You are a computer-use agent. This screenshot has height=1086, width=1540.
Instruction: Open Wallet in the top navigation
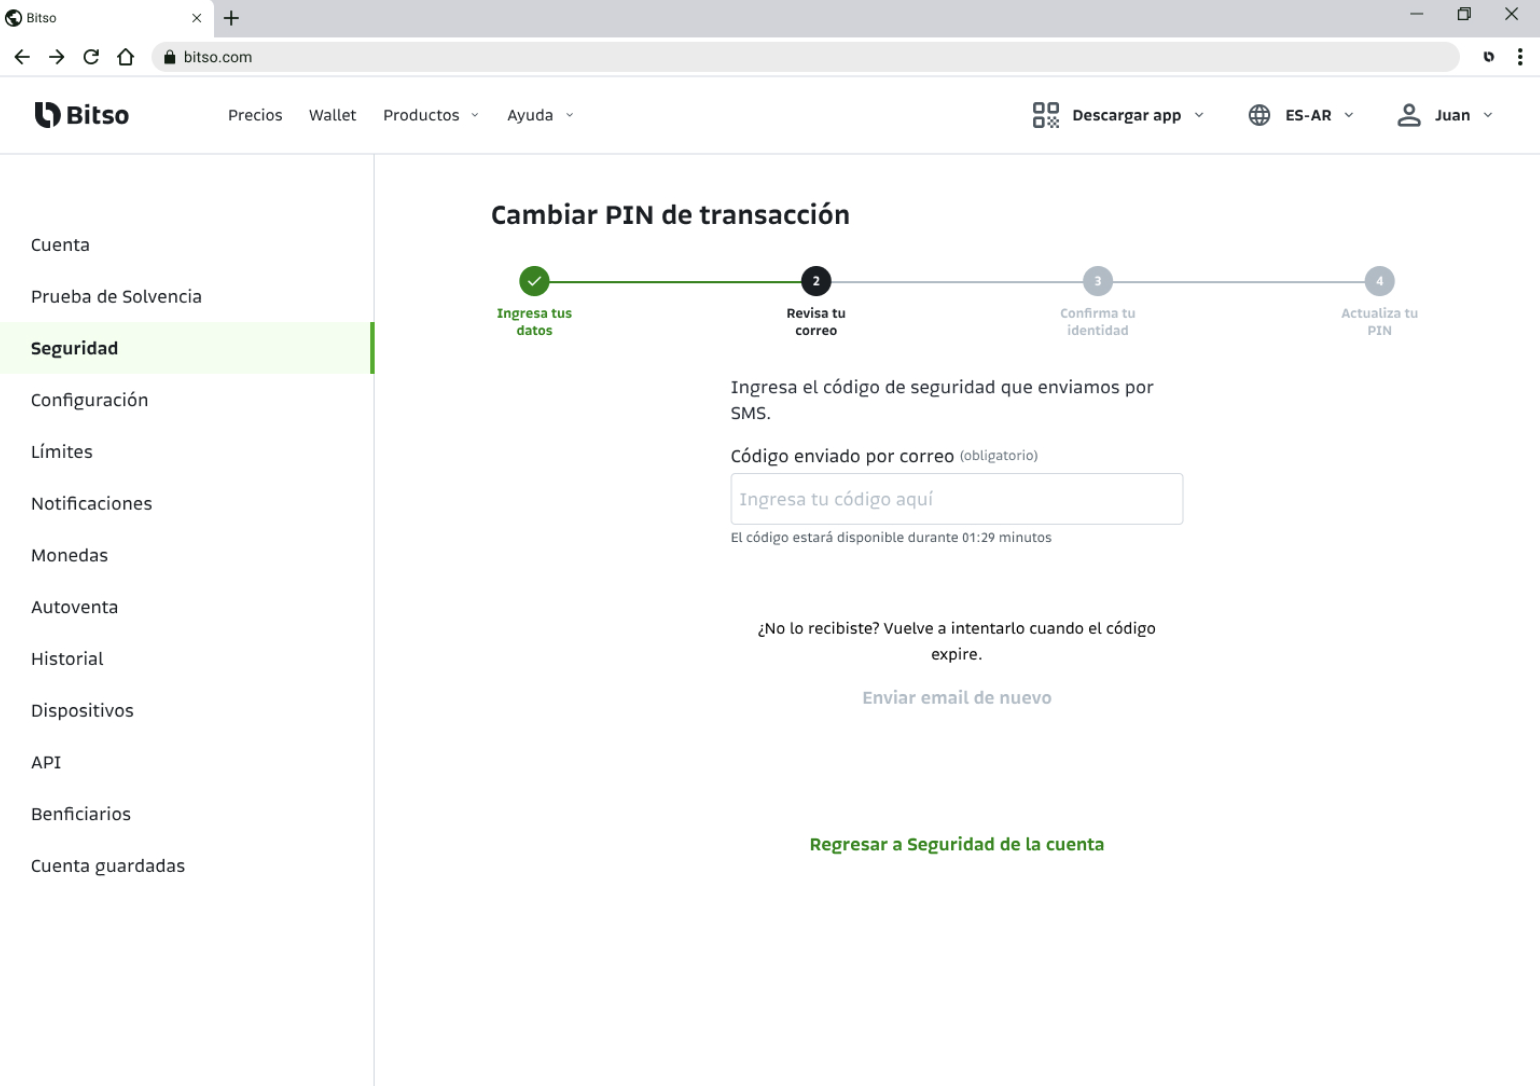[333, 115]
